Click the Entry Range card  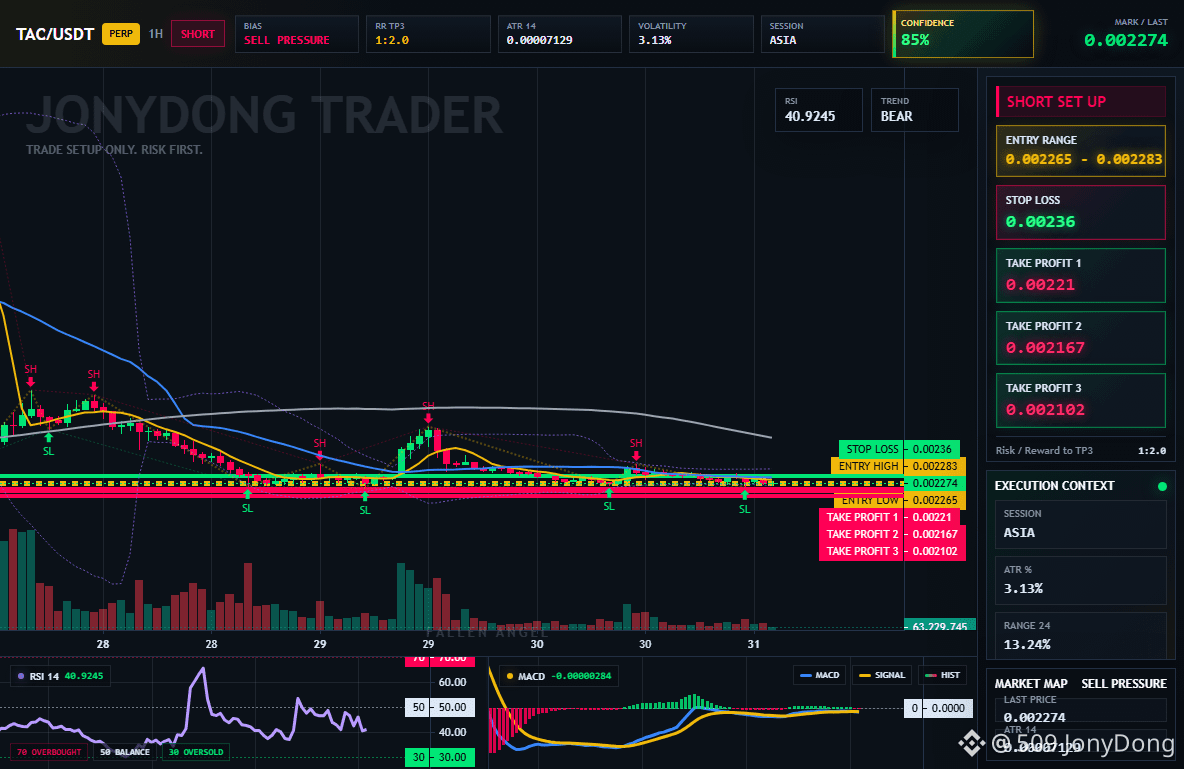click(x=1081, y=151)
